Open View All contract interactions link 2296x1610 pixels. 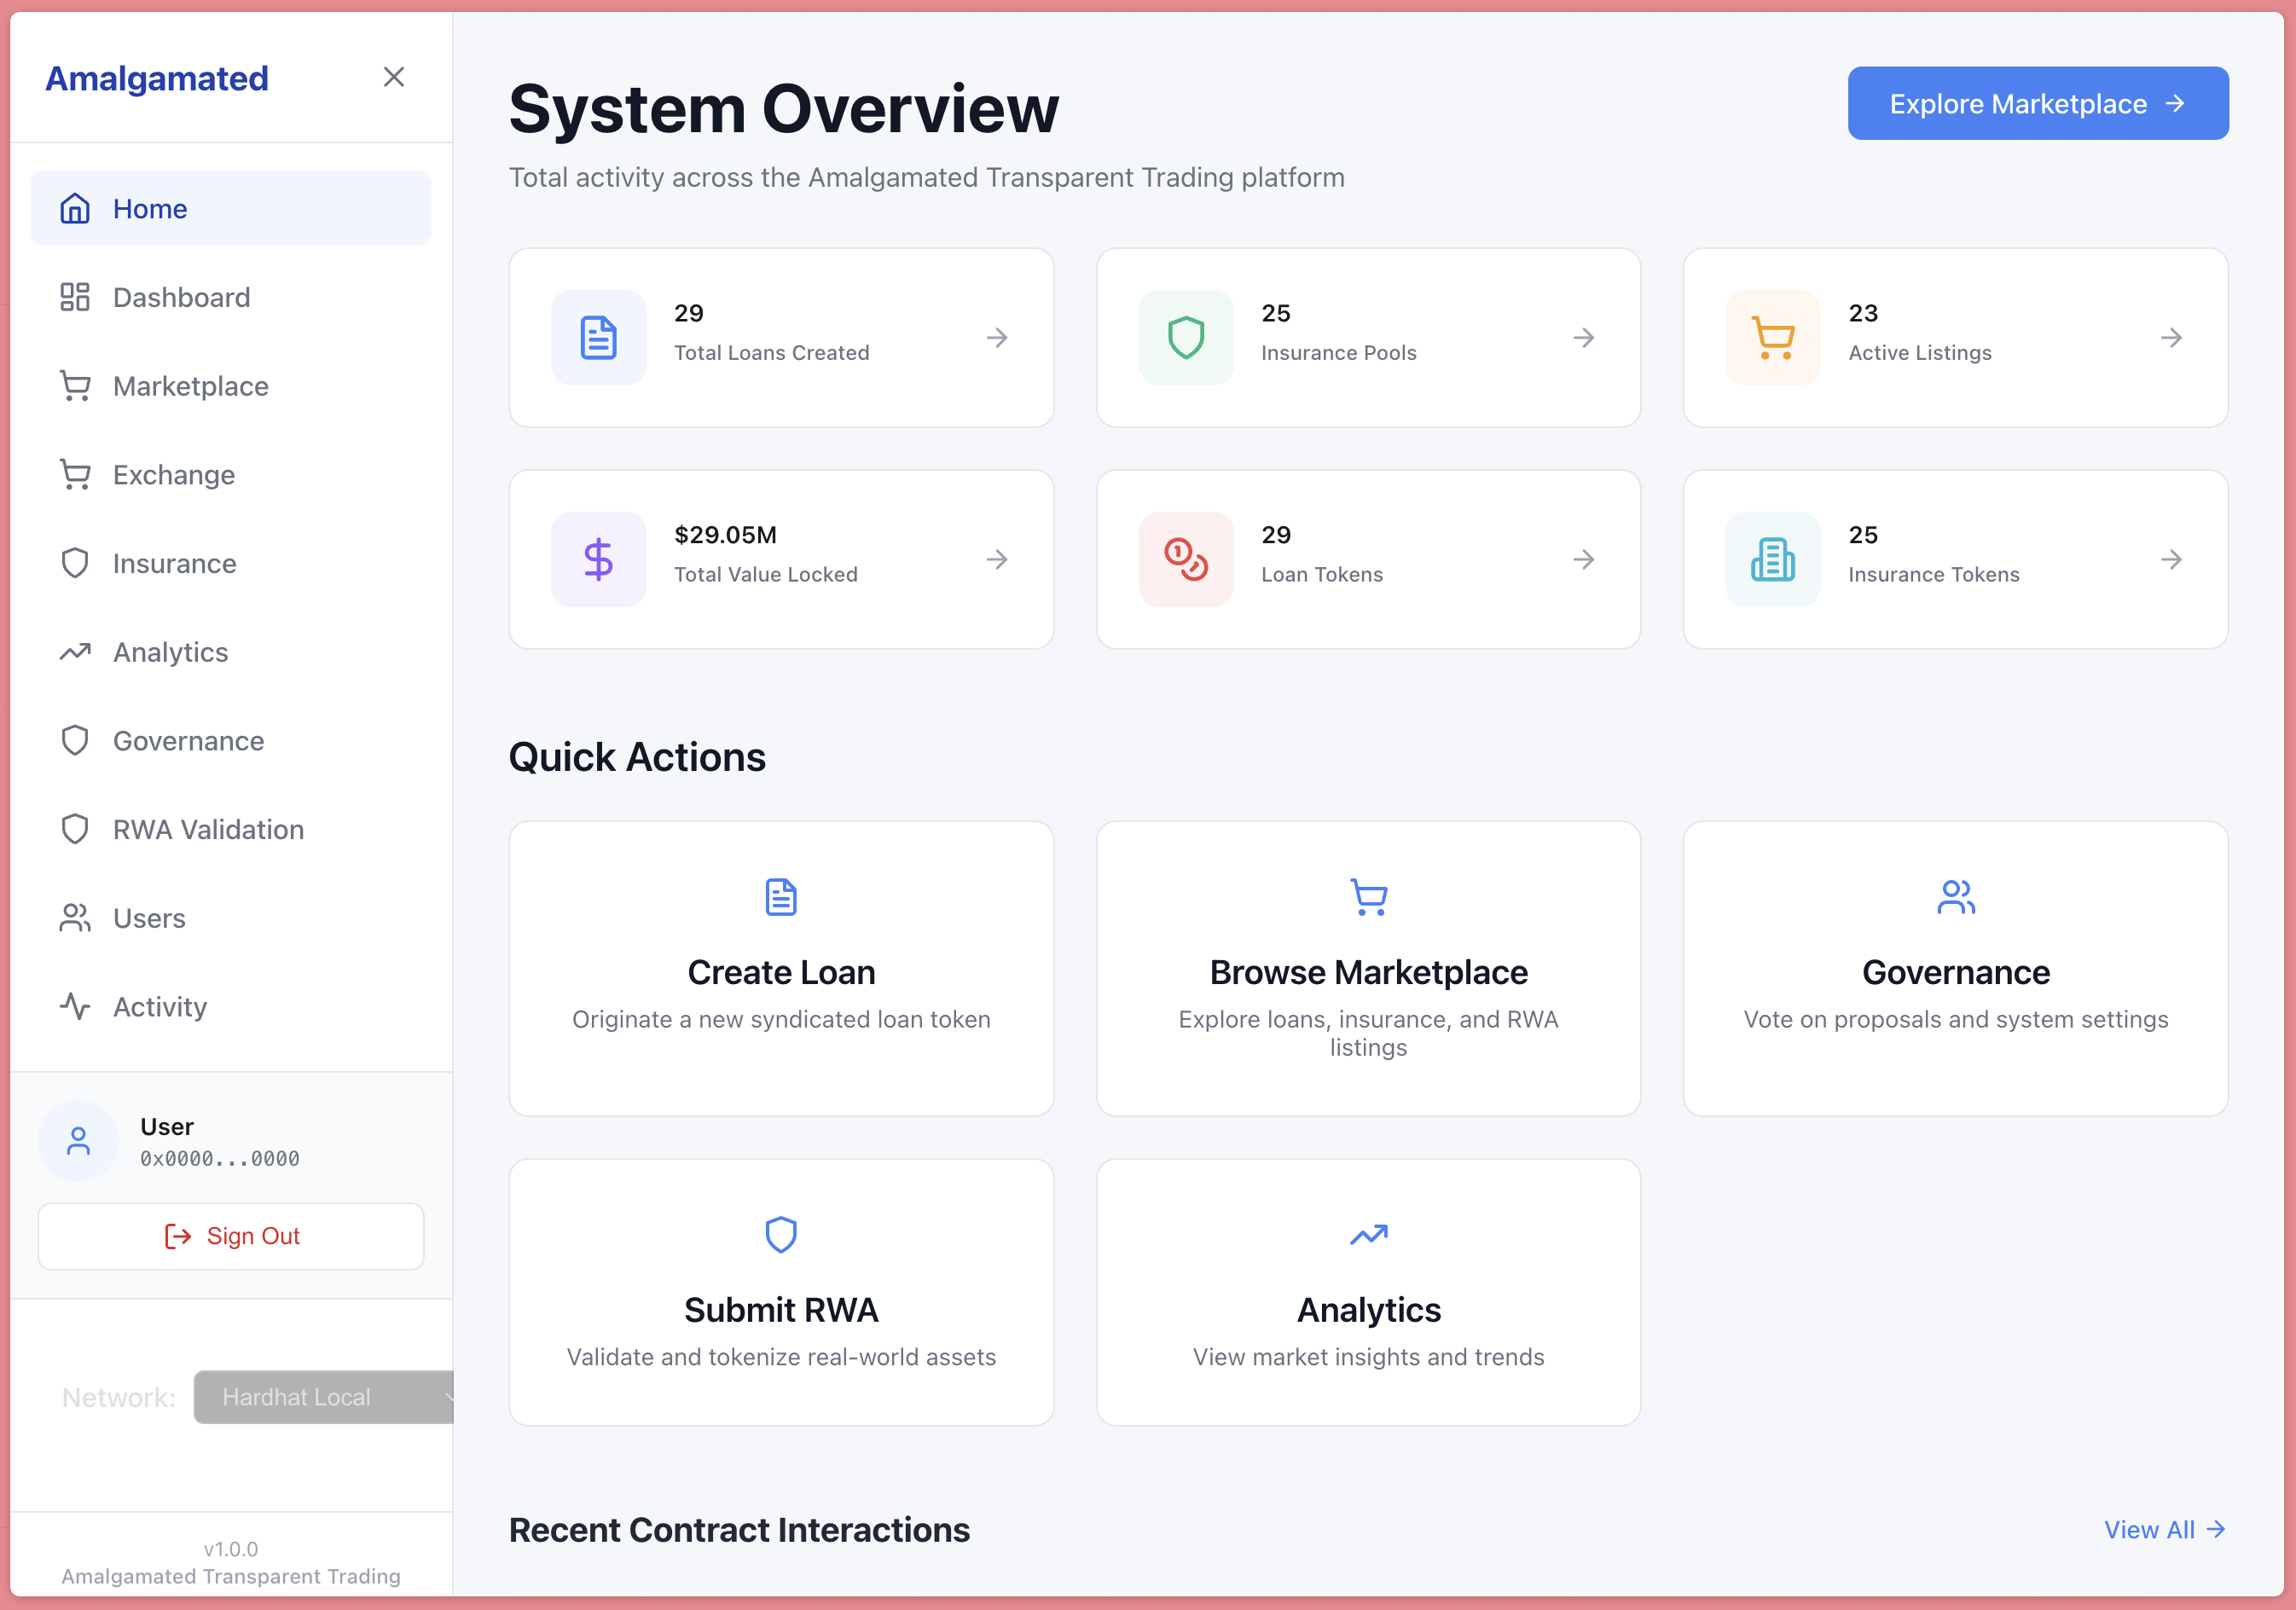pos(2164,1530)
